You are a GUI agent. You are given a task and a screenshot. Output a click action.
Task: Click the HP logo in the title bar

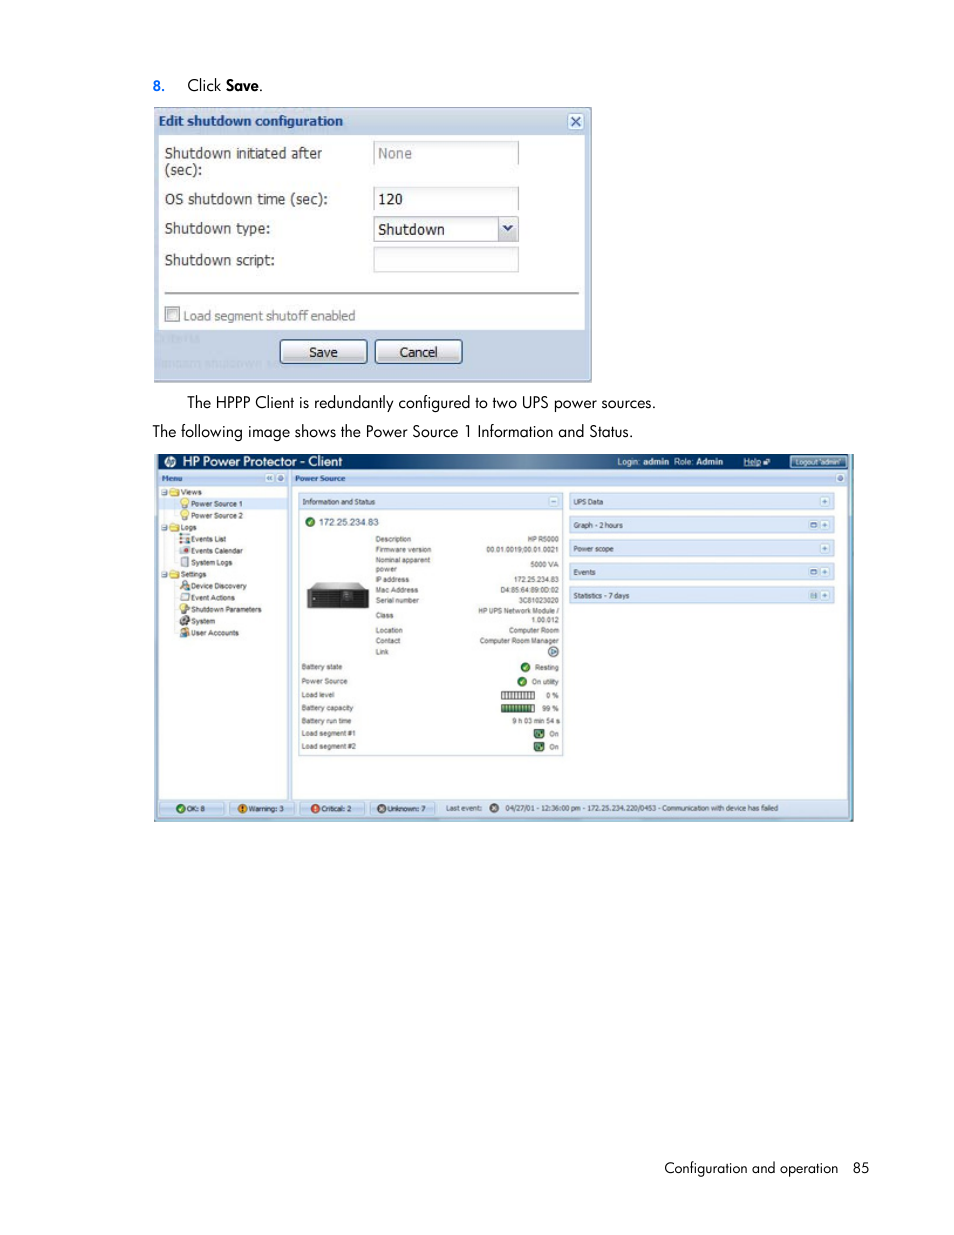170,462
